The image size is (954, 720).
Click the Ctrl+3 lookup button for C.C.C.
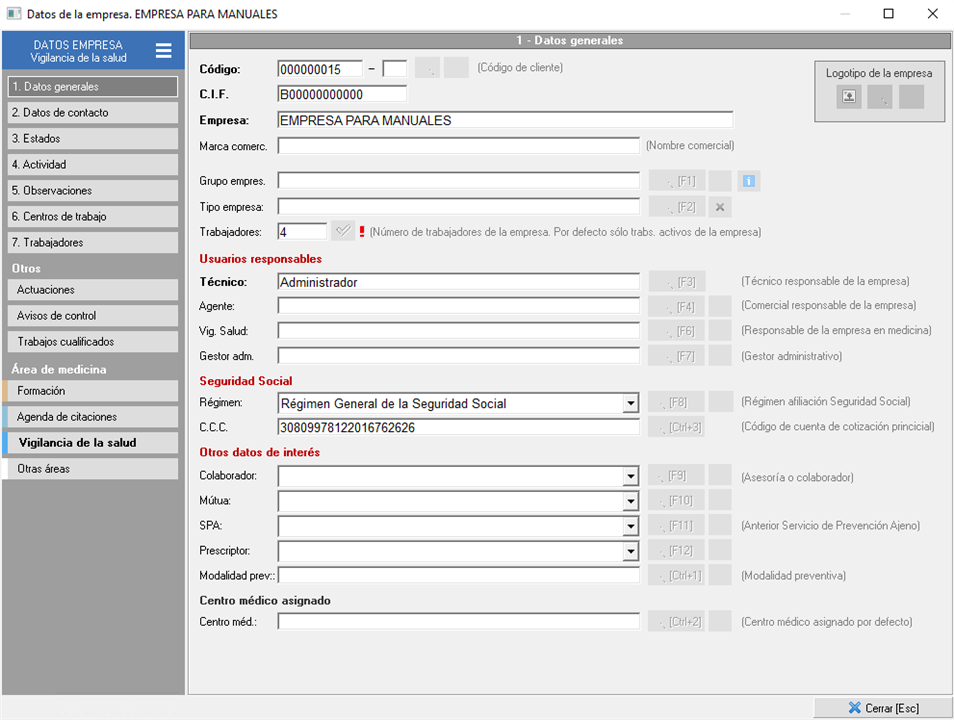coord(676,428)
